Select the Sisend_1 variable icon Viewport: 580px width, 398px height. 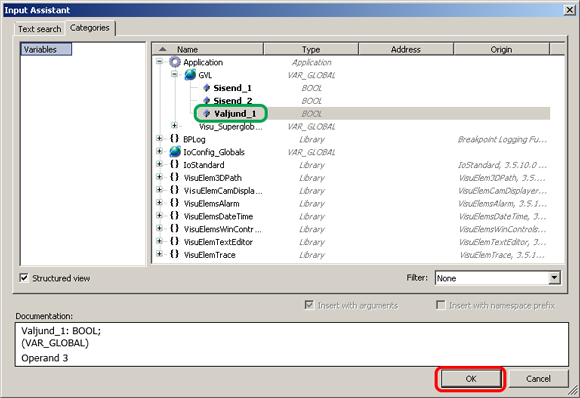coord(207,88)
